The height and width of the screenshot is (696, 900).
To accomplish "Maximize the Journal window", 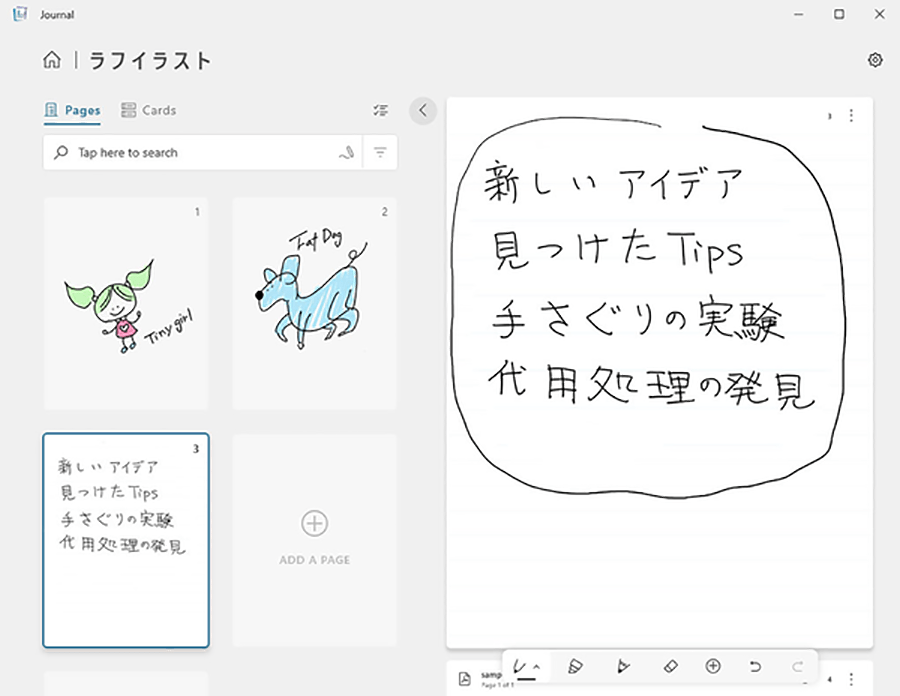I will (839, 14).
